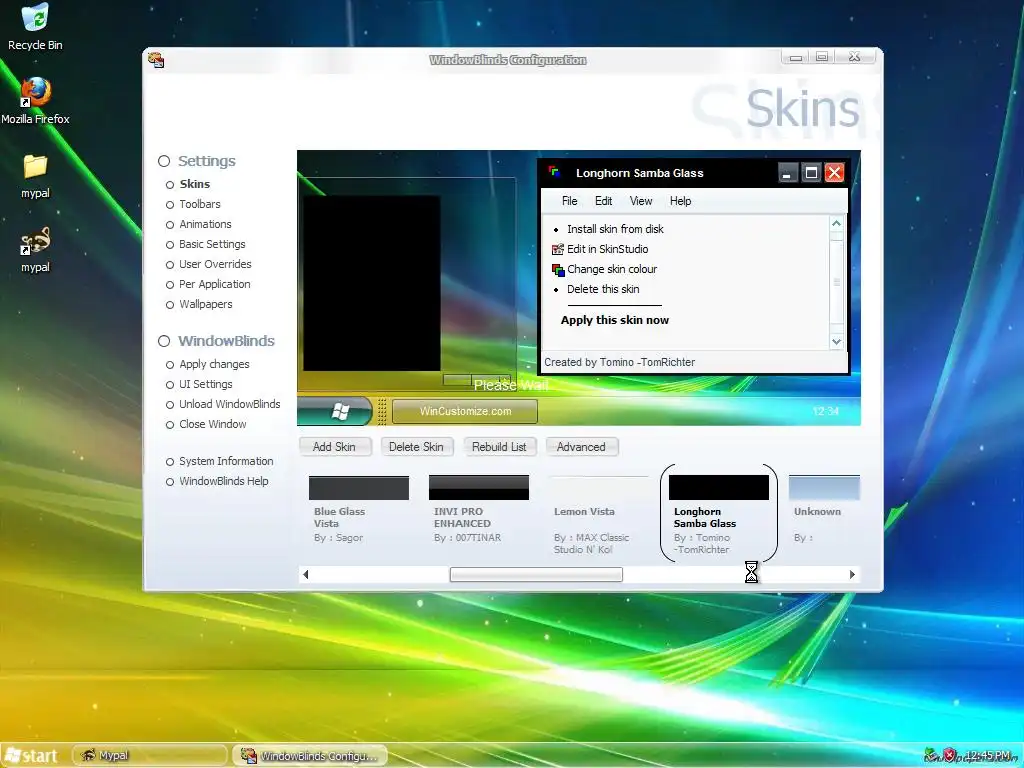Viewport: 1024px width, 768px height.
Task: Click 'Created by Tomino -TomRichter' status text
Action: pos(620,362)
